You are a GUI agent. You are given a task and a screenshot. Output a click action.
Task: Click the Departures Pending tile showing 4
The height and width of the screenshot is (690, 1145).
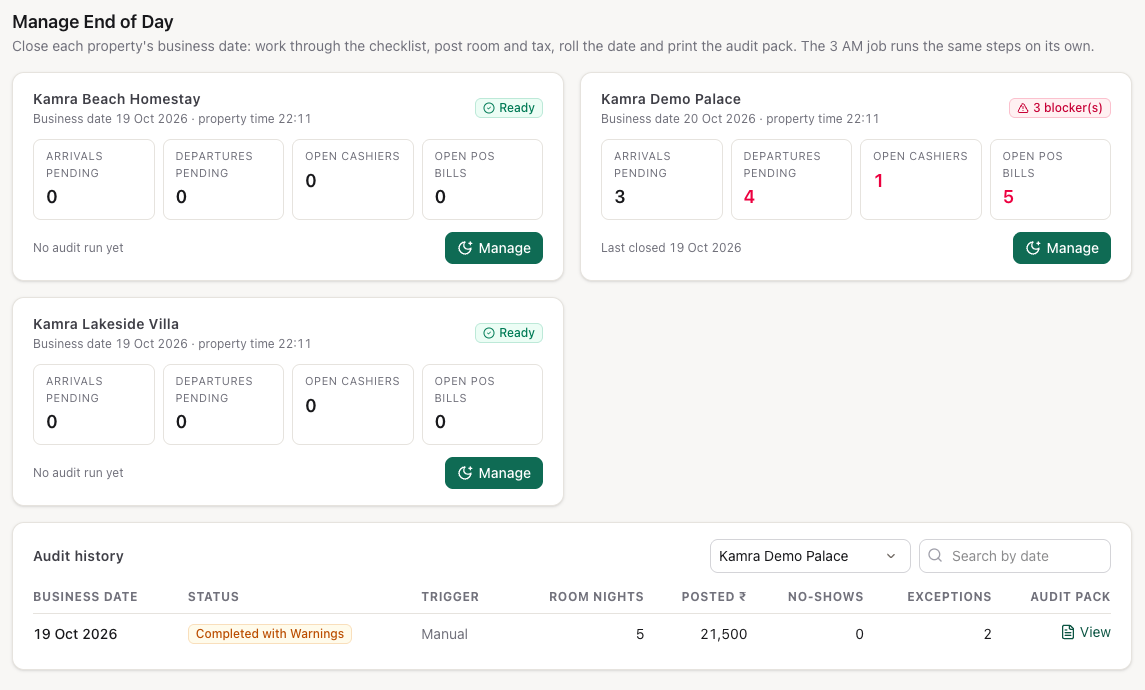pyautogui.click(x=791, y=180)
